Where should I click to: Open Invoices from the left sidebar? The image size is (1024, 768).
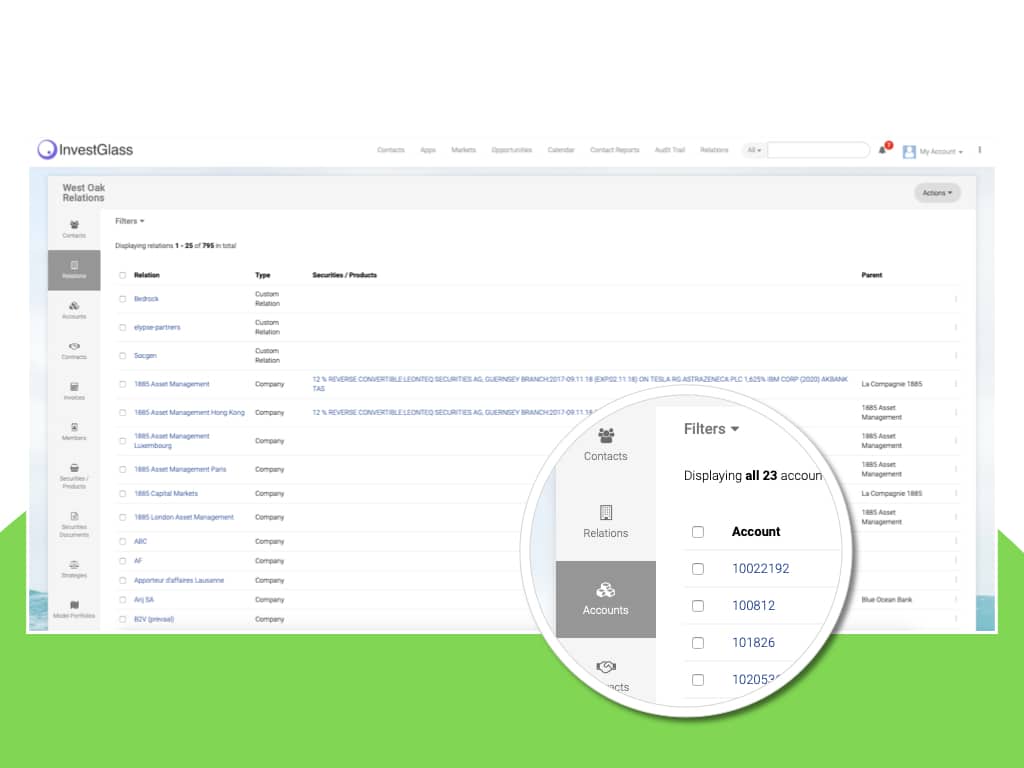74,391
